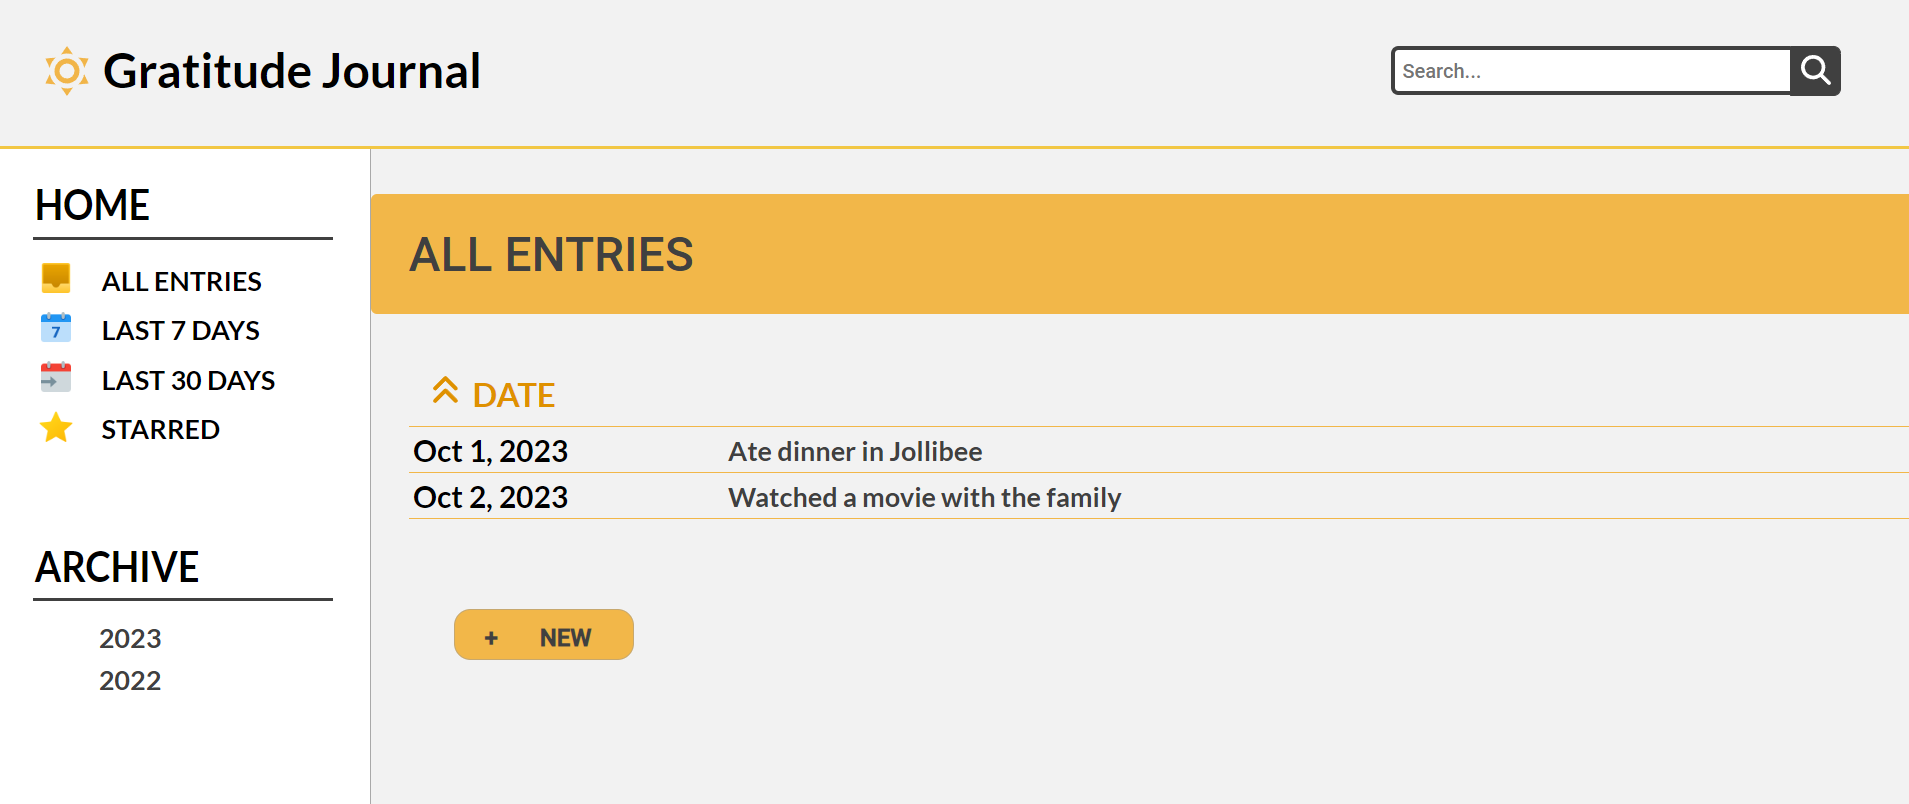The height and width of the screenshot is (804, 1909).
Task: Focus the Search input field
Action: [1592, 71]
